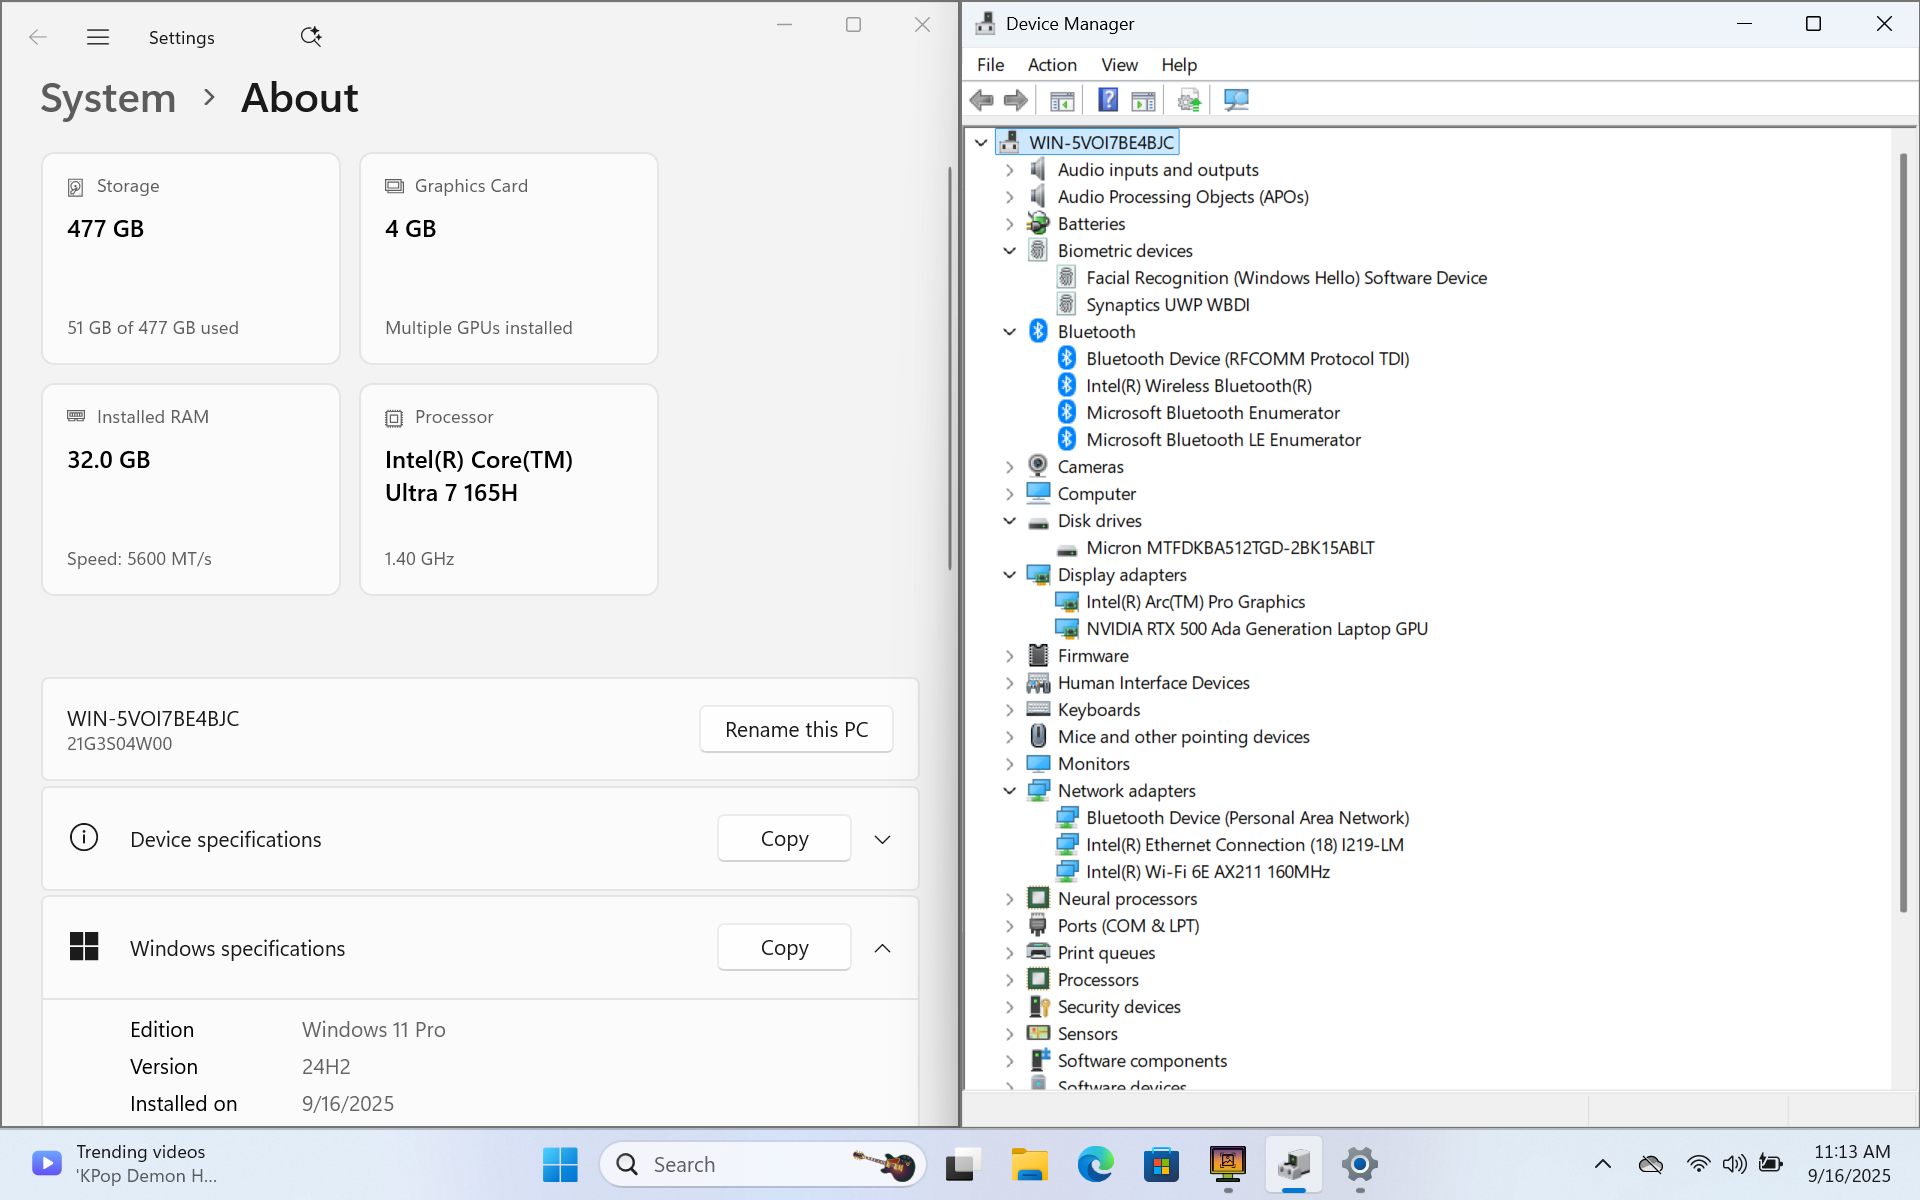The width and height of the screenshot is (1920, 1200).
Task: Click the Show/Hide Console Tree toolbar icon
Action: click(x=1062, y=100)
